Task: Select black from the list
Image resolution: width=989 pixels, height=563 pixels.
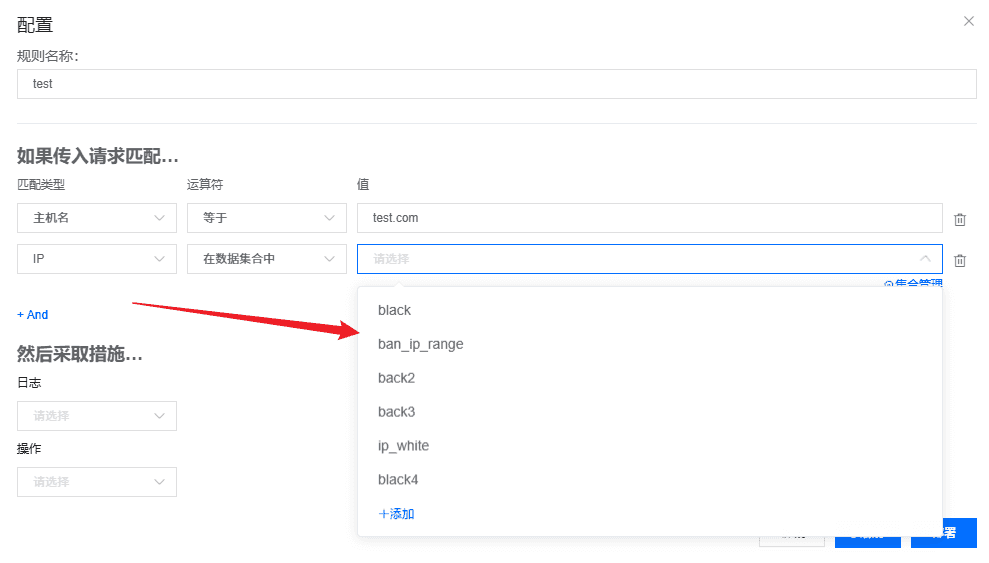Action: pos(395,310)
